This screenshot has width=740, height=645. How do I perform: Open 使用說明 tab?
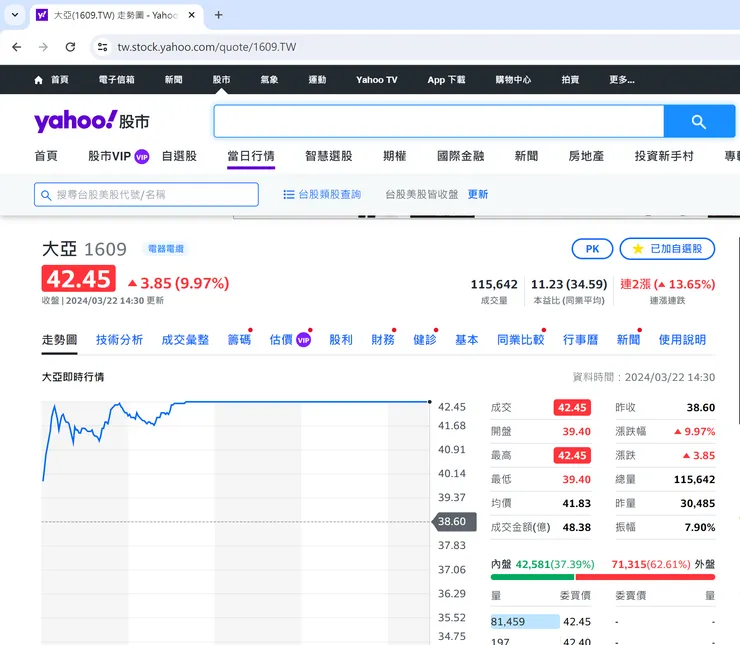click(x=682, y=340)
